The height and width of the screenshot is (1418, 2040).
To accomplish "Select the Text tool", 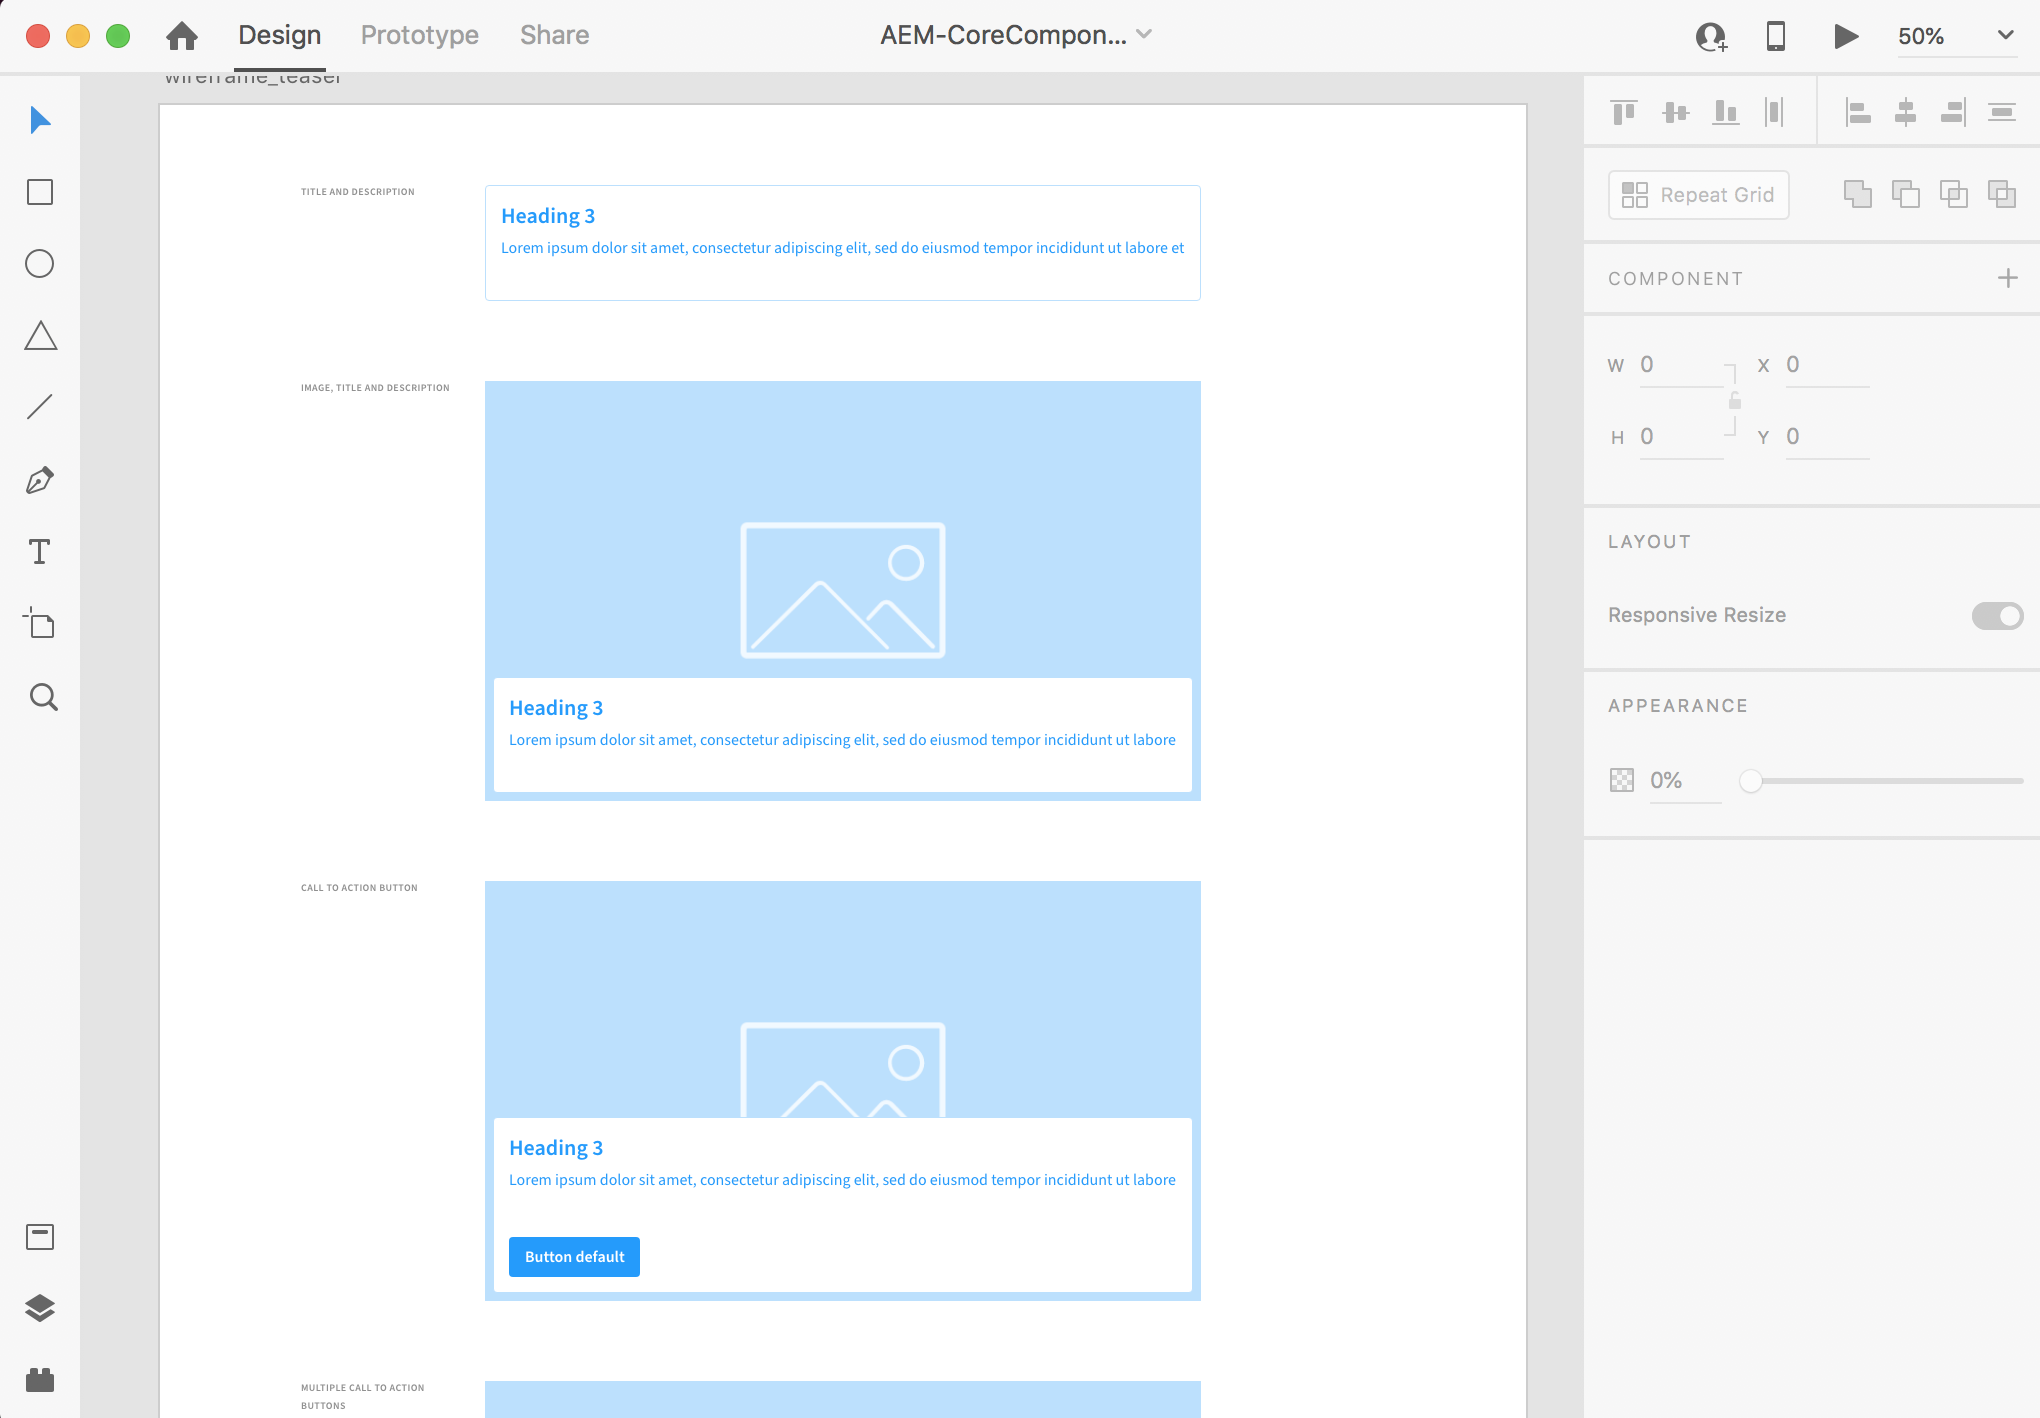I will 40,552.
